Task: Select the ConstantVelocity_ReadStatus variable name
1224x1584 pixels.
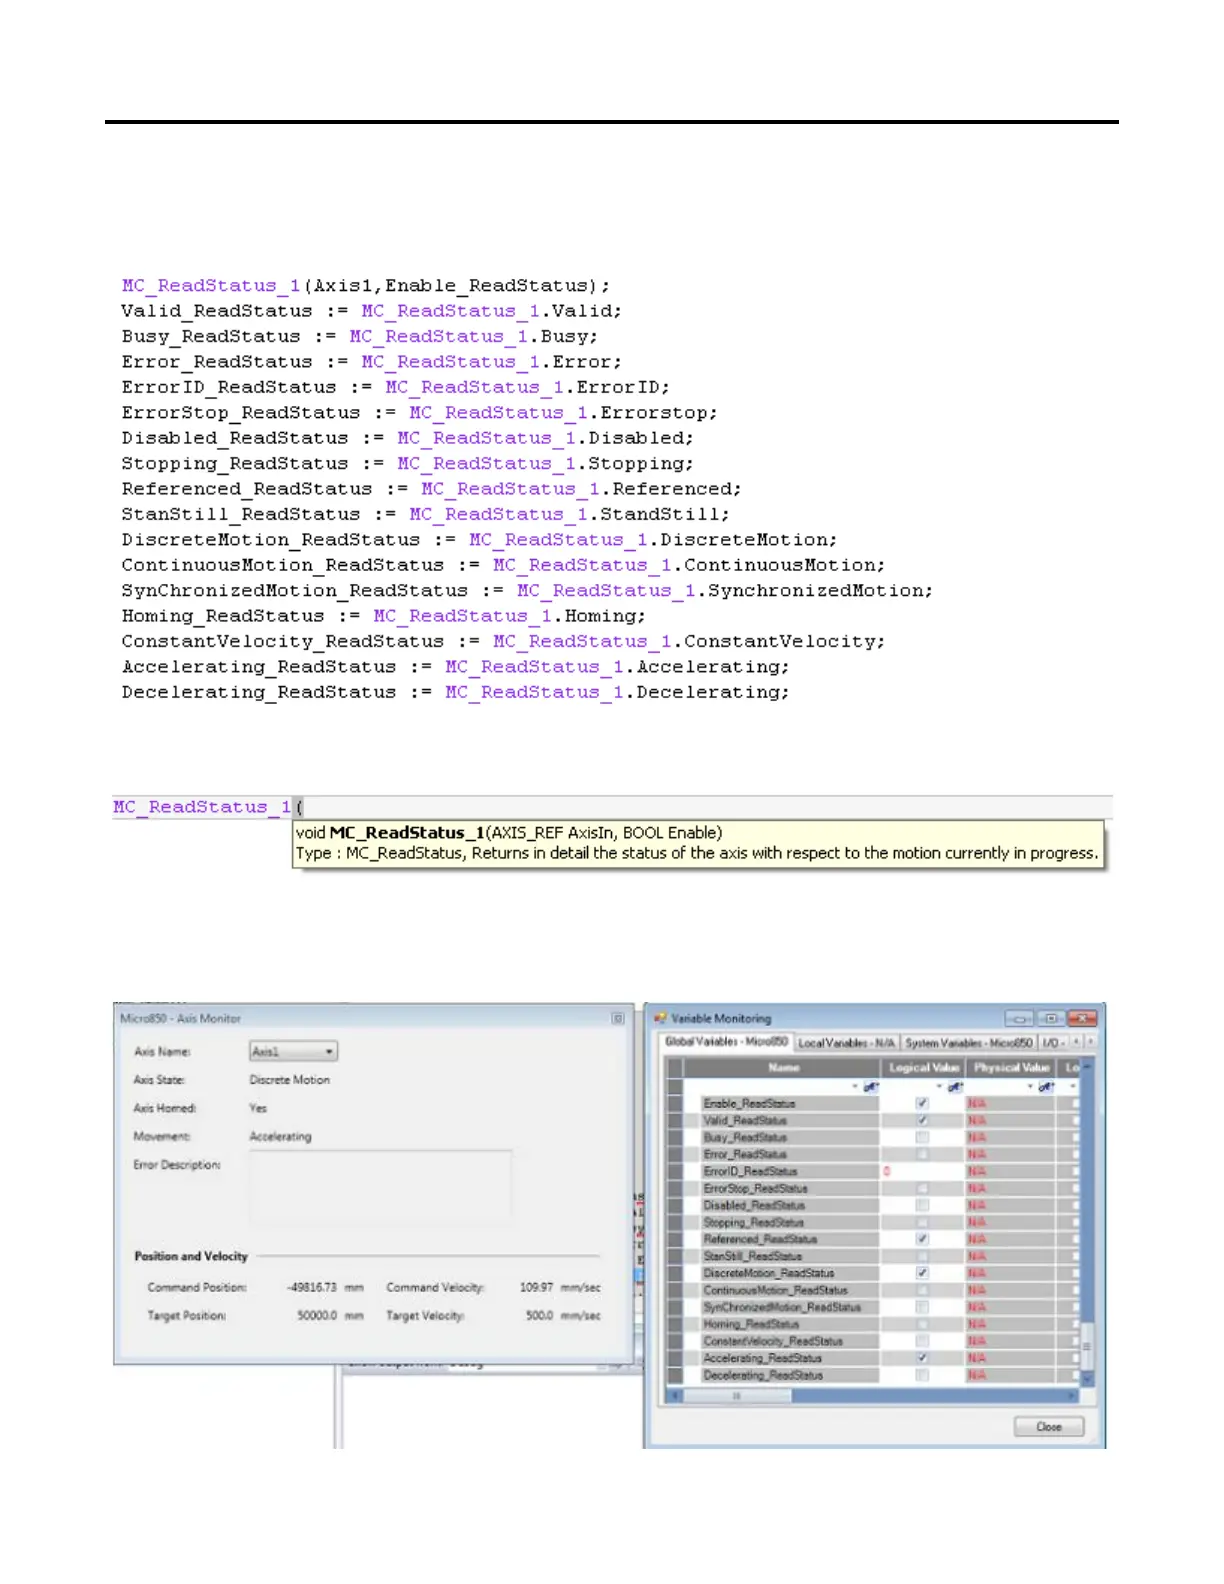Action: (x=773, y=1341)
